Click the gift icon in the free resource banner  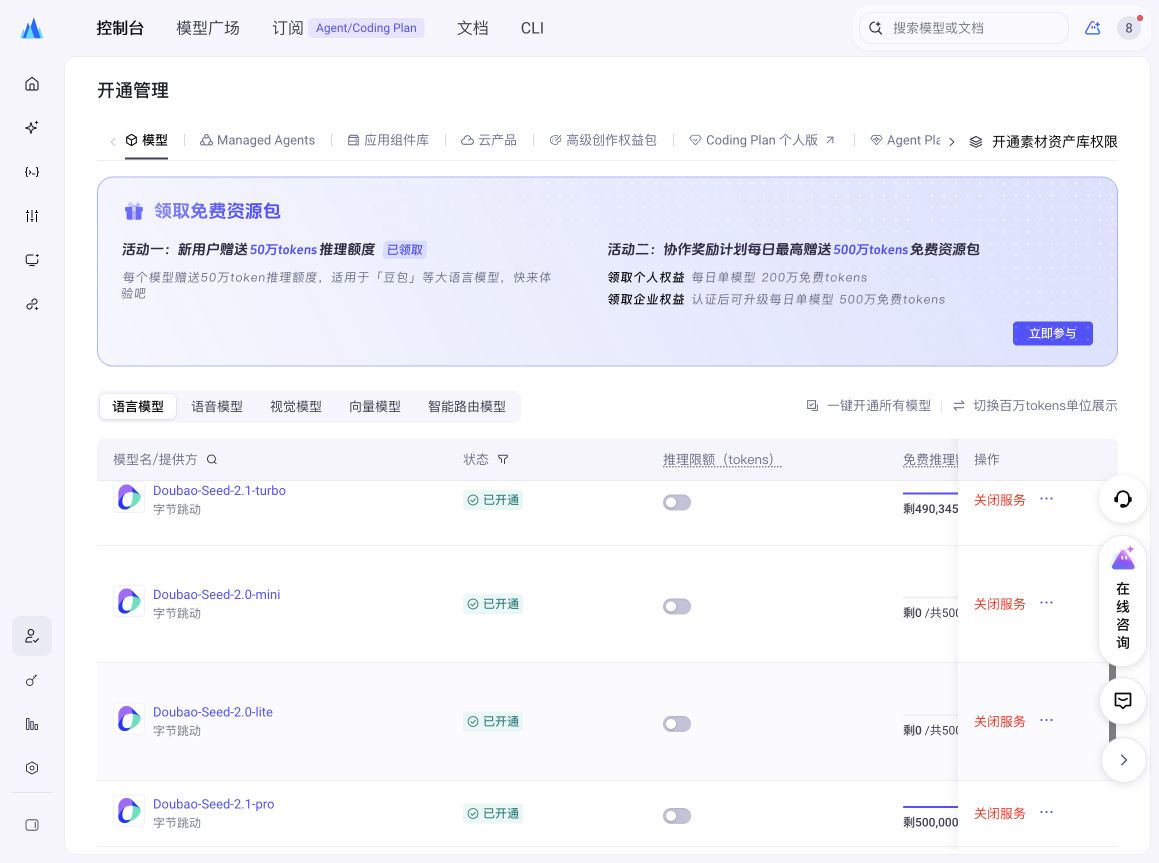point(134,211)
